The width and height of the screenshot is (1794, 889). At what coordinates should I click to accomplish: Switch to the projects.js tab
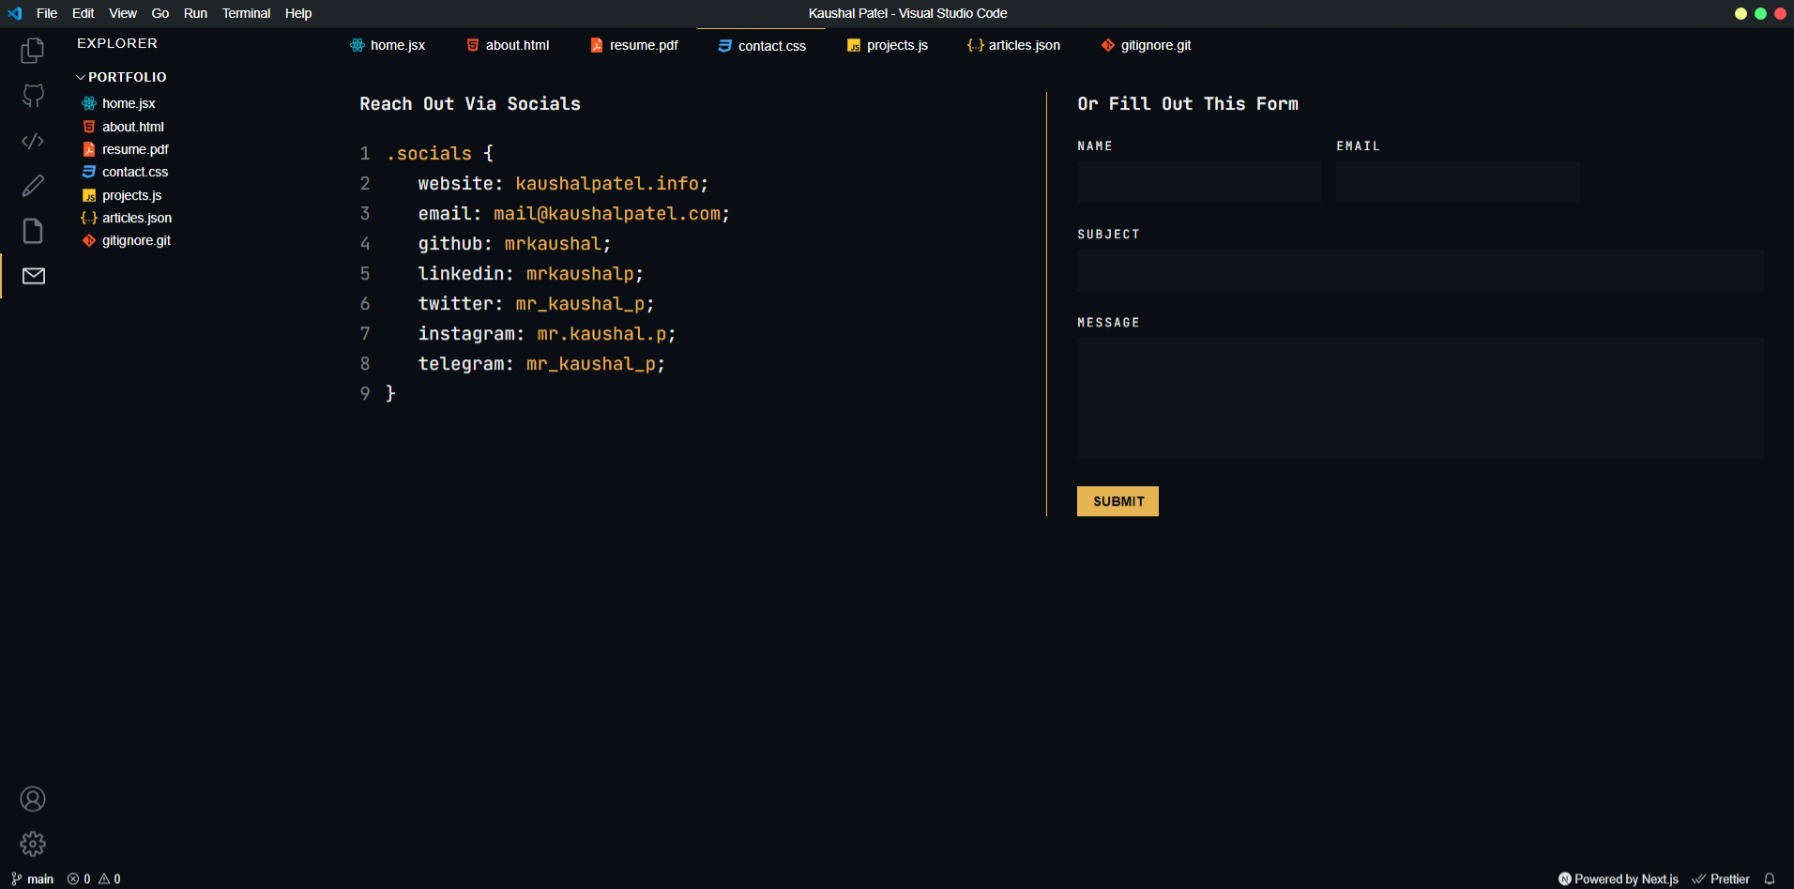[887, 45]
